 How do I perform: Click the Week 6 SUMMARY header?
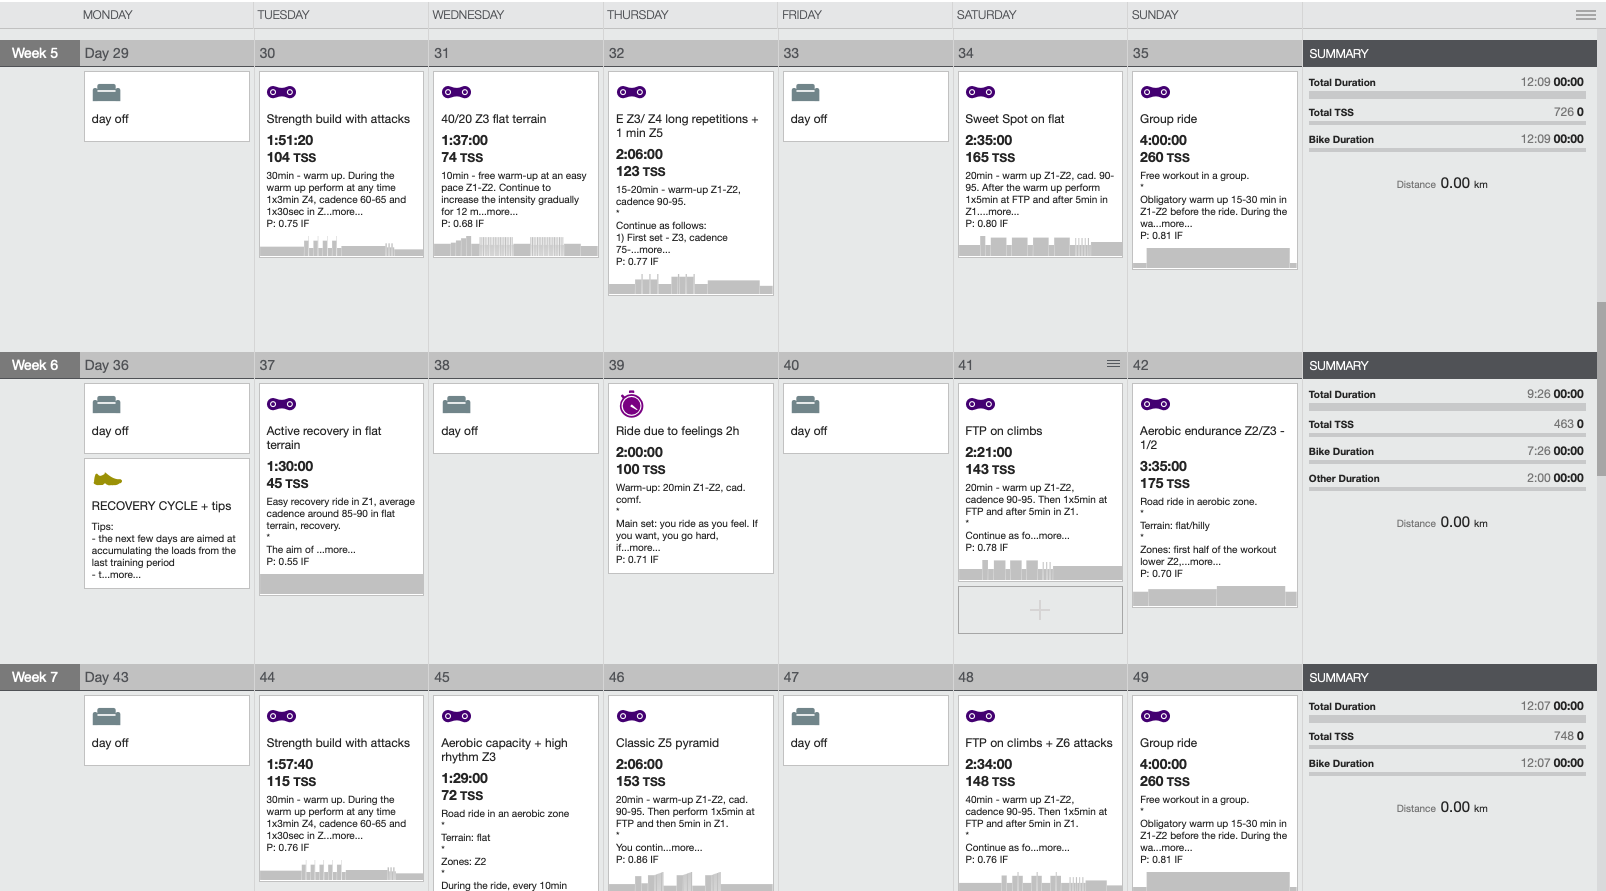[x=1449, y=365]
